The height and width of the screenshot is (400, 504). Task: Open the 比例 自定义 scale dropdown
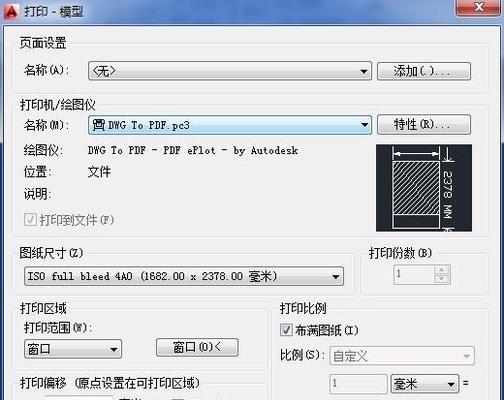[x=402, y=356]
